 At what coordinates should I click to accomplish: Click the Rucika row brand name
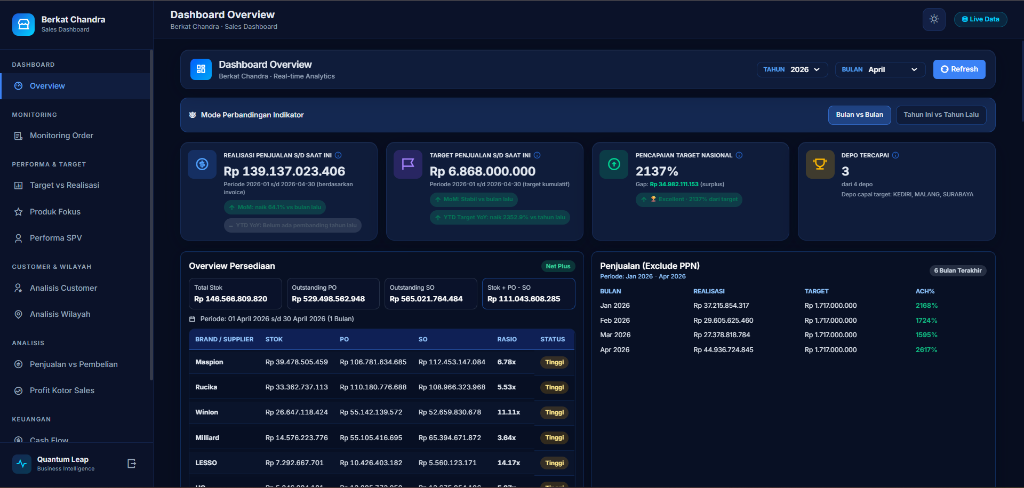tap(206, 387)
